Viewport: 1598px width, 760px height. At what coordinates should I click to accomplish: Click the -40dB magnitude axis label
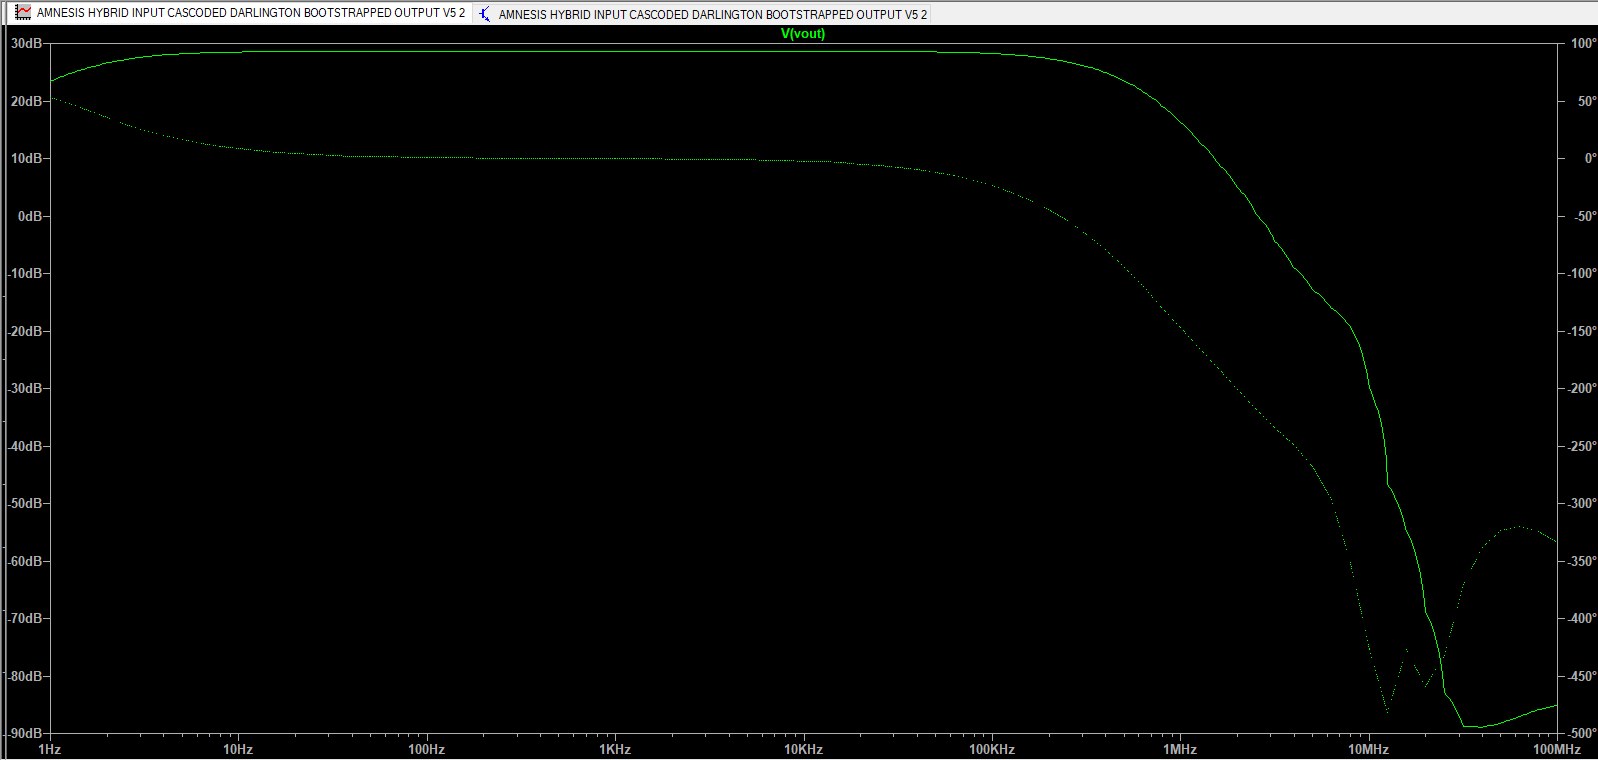coord(25,446)
